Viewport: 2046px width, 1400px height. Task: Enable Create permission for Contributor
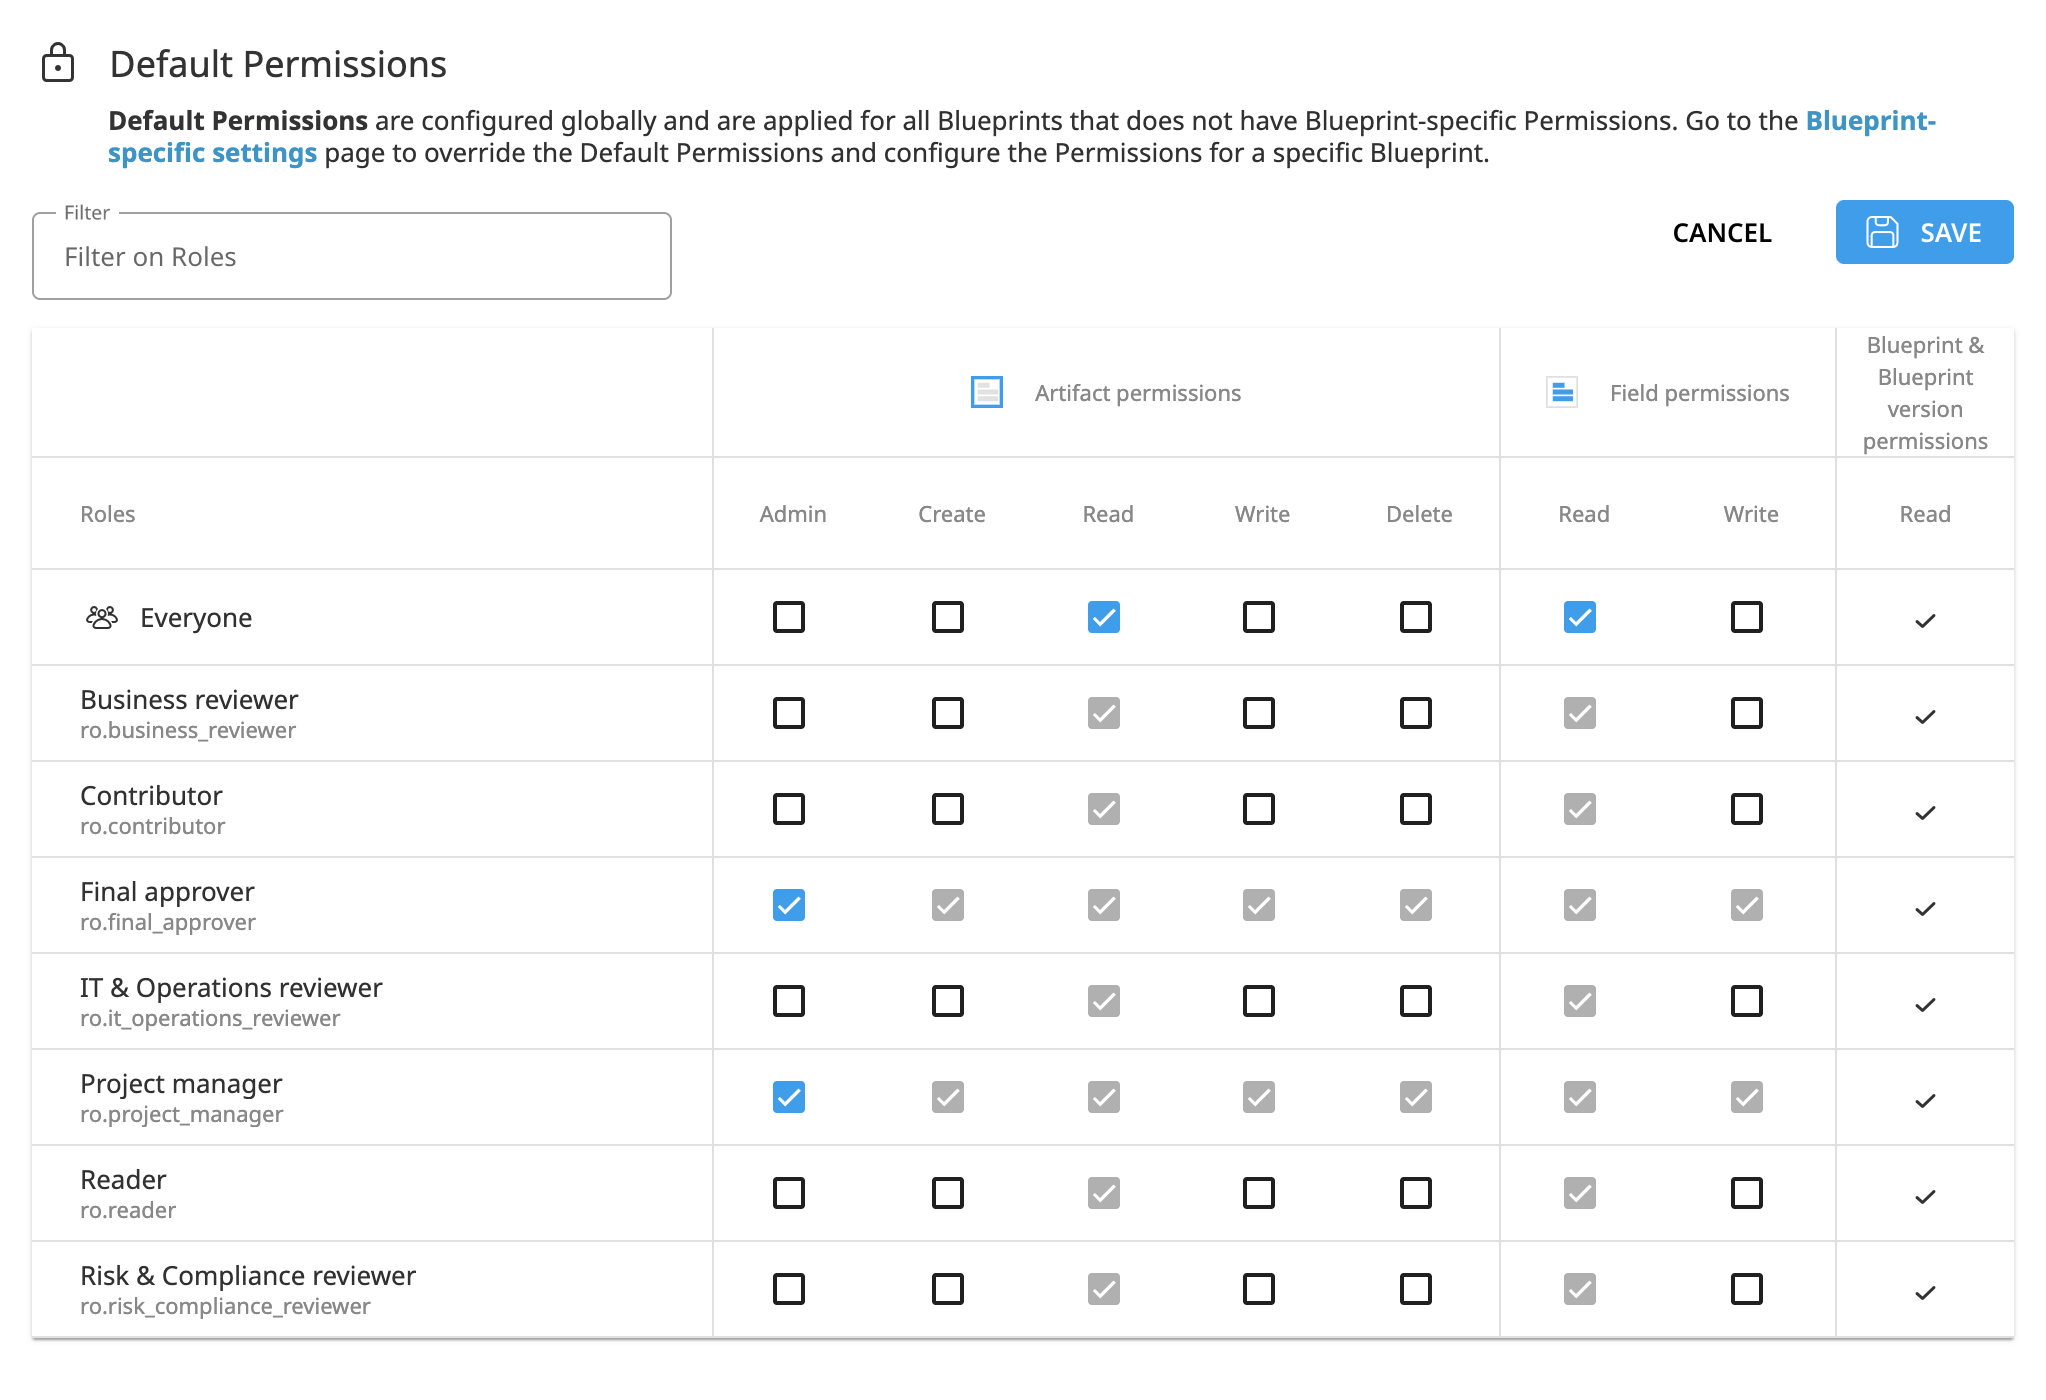coord(947,809)
